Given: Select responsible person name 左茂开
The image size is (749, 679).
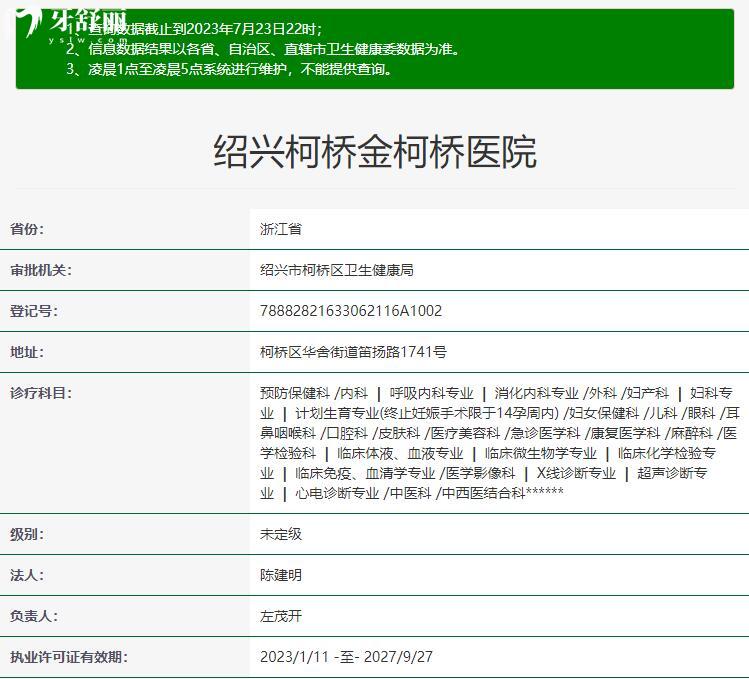Looking at the screenshot, I should pyautogui.click(x=281, y=616).
